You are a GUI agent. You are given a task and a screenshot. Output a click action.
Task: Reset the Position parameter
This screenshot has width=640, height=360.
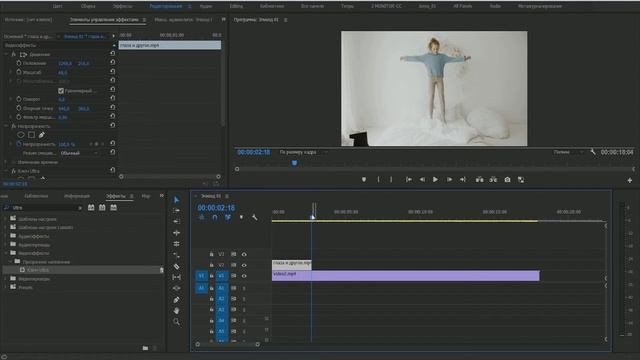click(x=113, y=63)
